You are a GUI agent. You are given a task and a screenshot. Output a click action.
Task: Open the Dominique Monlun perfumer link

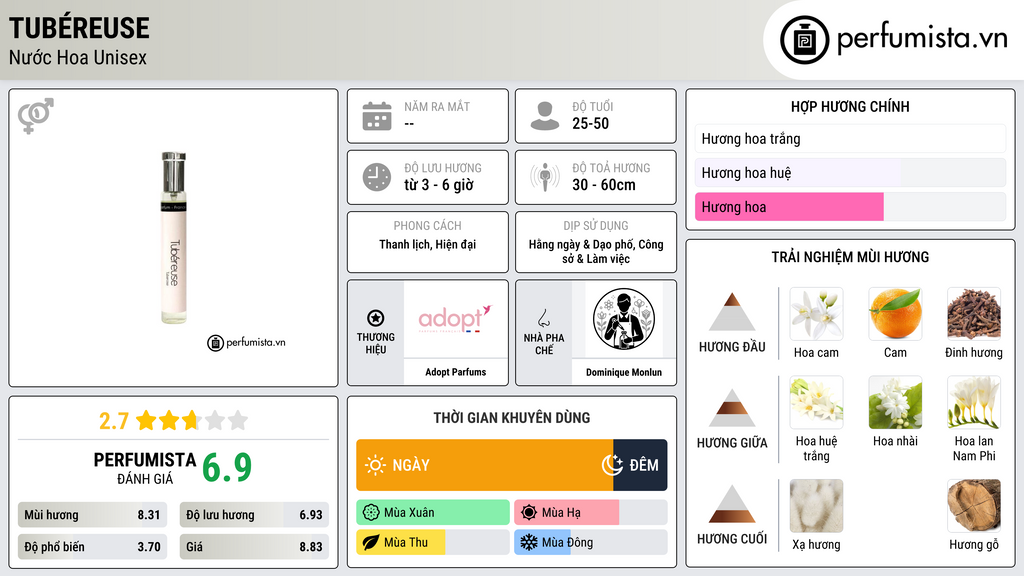click(x=624, y=372)
